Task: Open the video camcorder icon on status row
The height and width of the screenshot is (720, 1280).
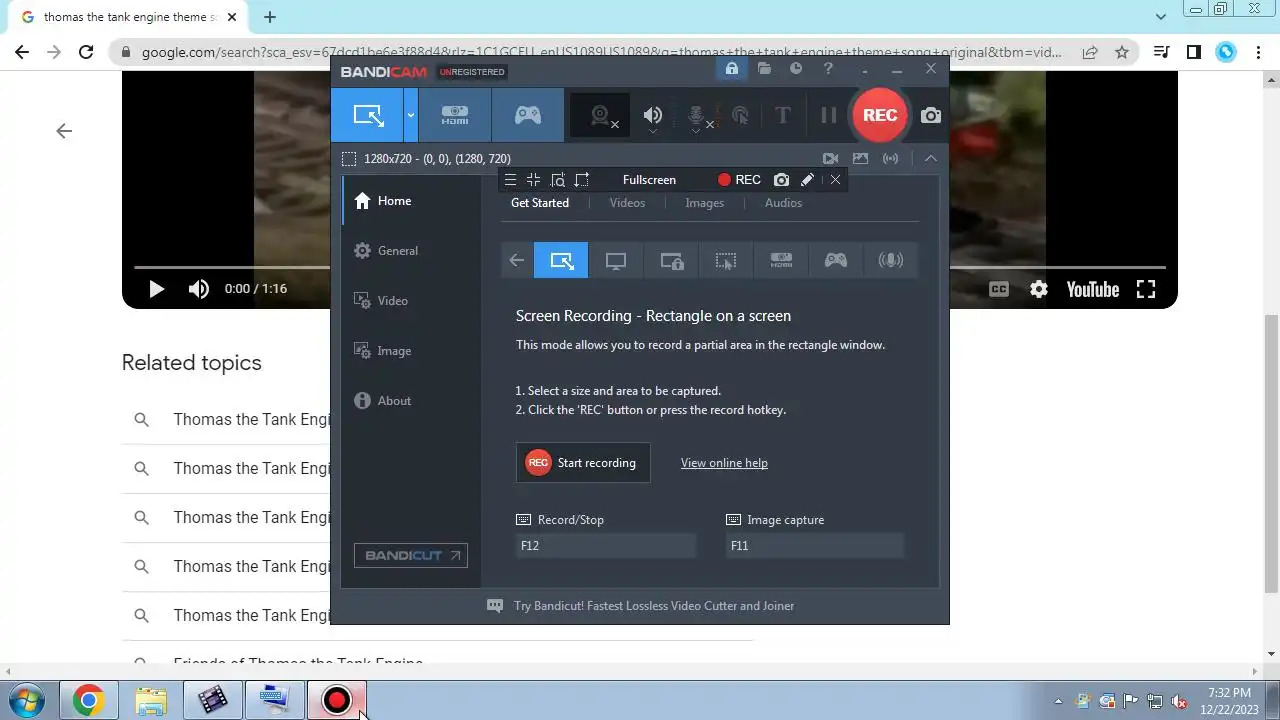Action: pyautogui.click(x=830, y=159)
